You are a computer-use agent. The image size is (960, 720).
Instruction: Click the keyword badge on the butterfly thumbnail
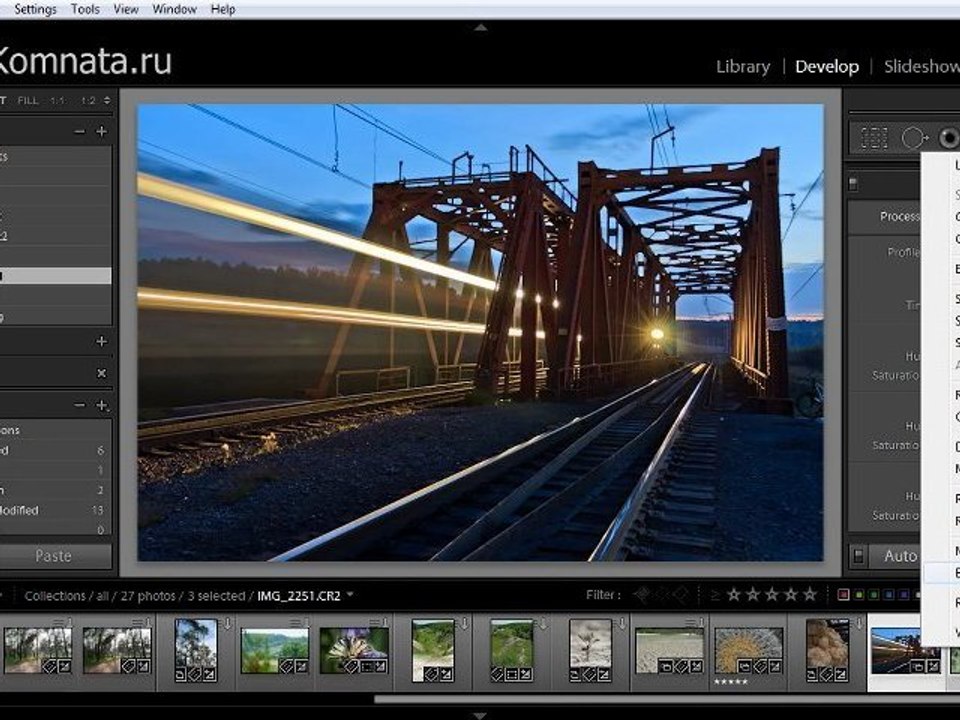[352, 666]
